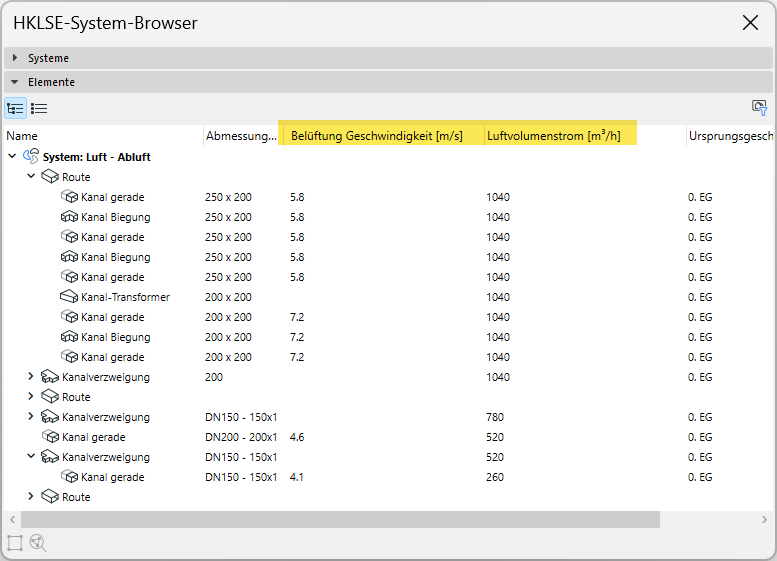Expand the Systeme section
The height and width of the screenshot is (561, 777).
14,57
